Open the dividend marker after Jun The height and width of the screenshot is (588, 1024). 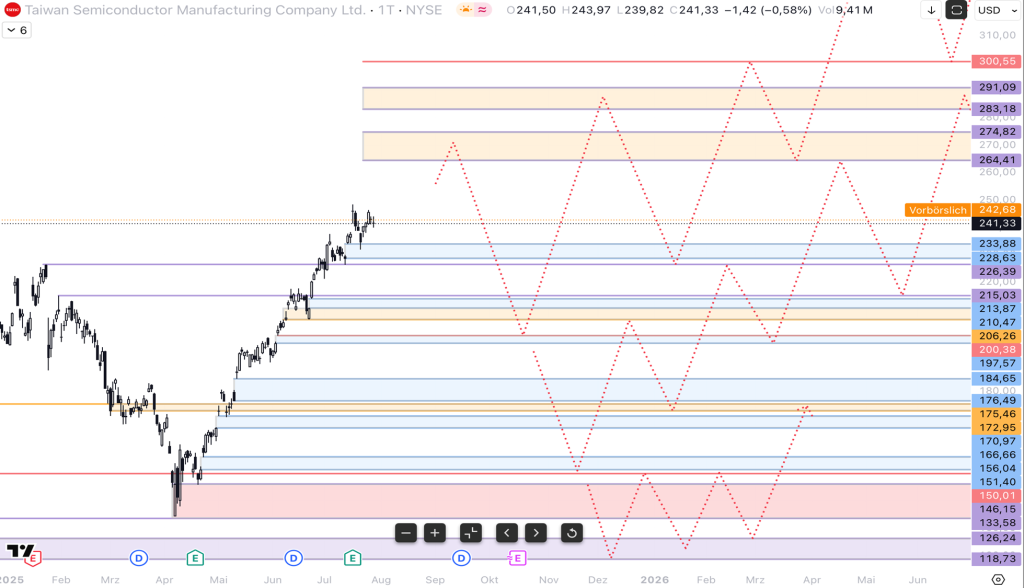coord(294,558)
